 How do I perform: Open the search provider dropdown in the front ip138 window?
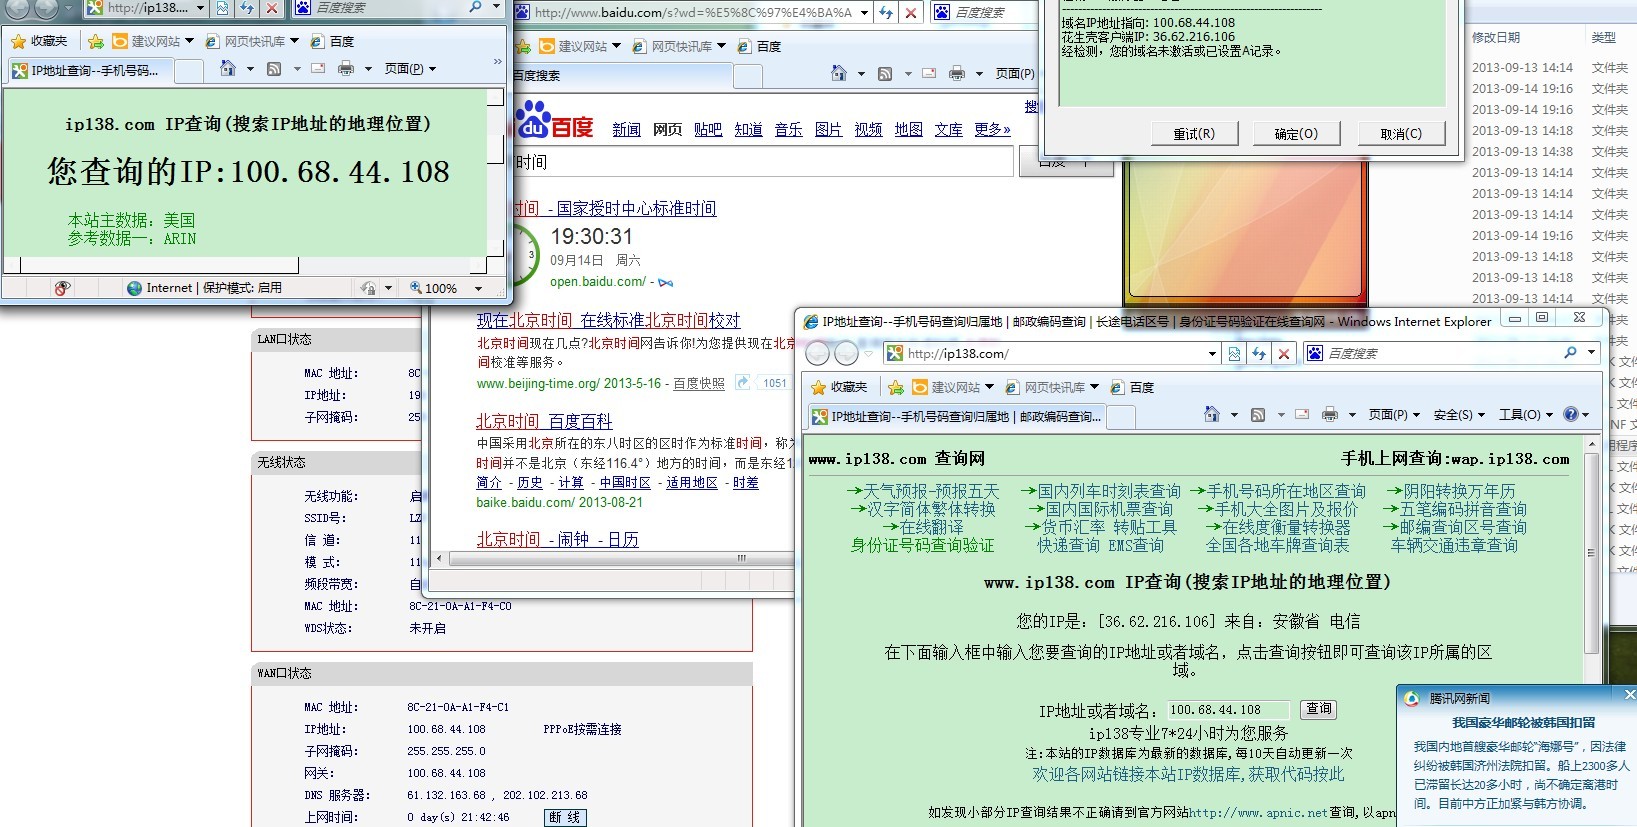(x=1590, y=353)
